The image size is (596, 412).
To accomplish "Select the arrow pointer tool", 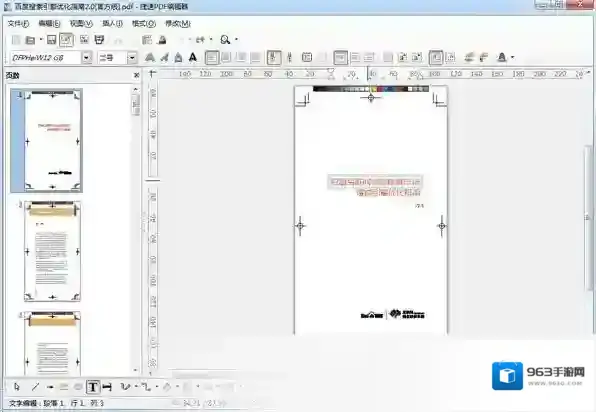I will tap(16, 387).
